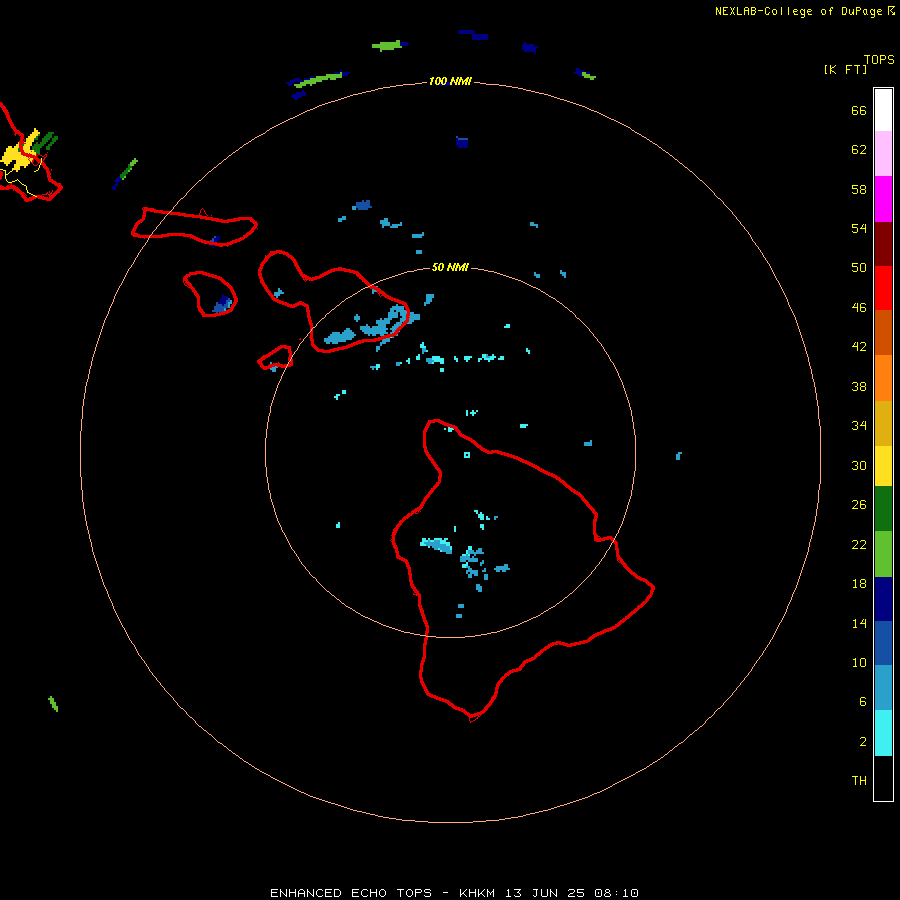900x900 pixels.
Task: Select the 22 scale value
Action: pyautogui.click(x=859, y=544)
